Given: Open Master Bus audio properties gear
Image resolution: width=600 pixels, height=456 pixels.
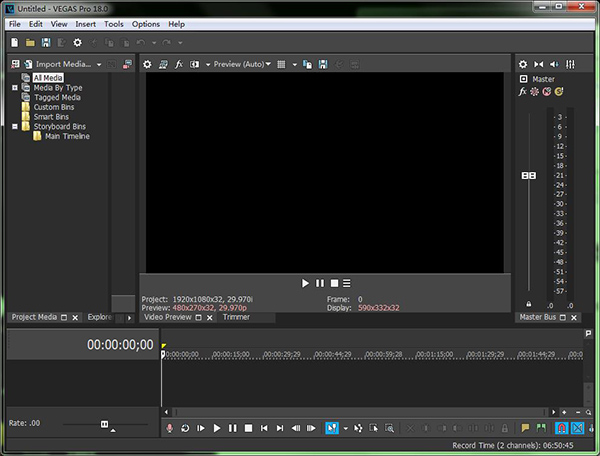Looking at the screenshot, I should coord(523,64).
